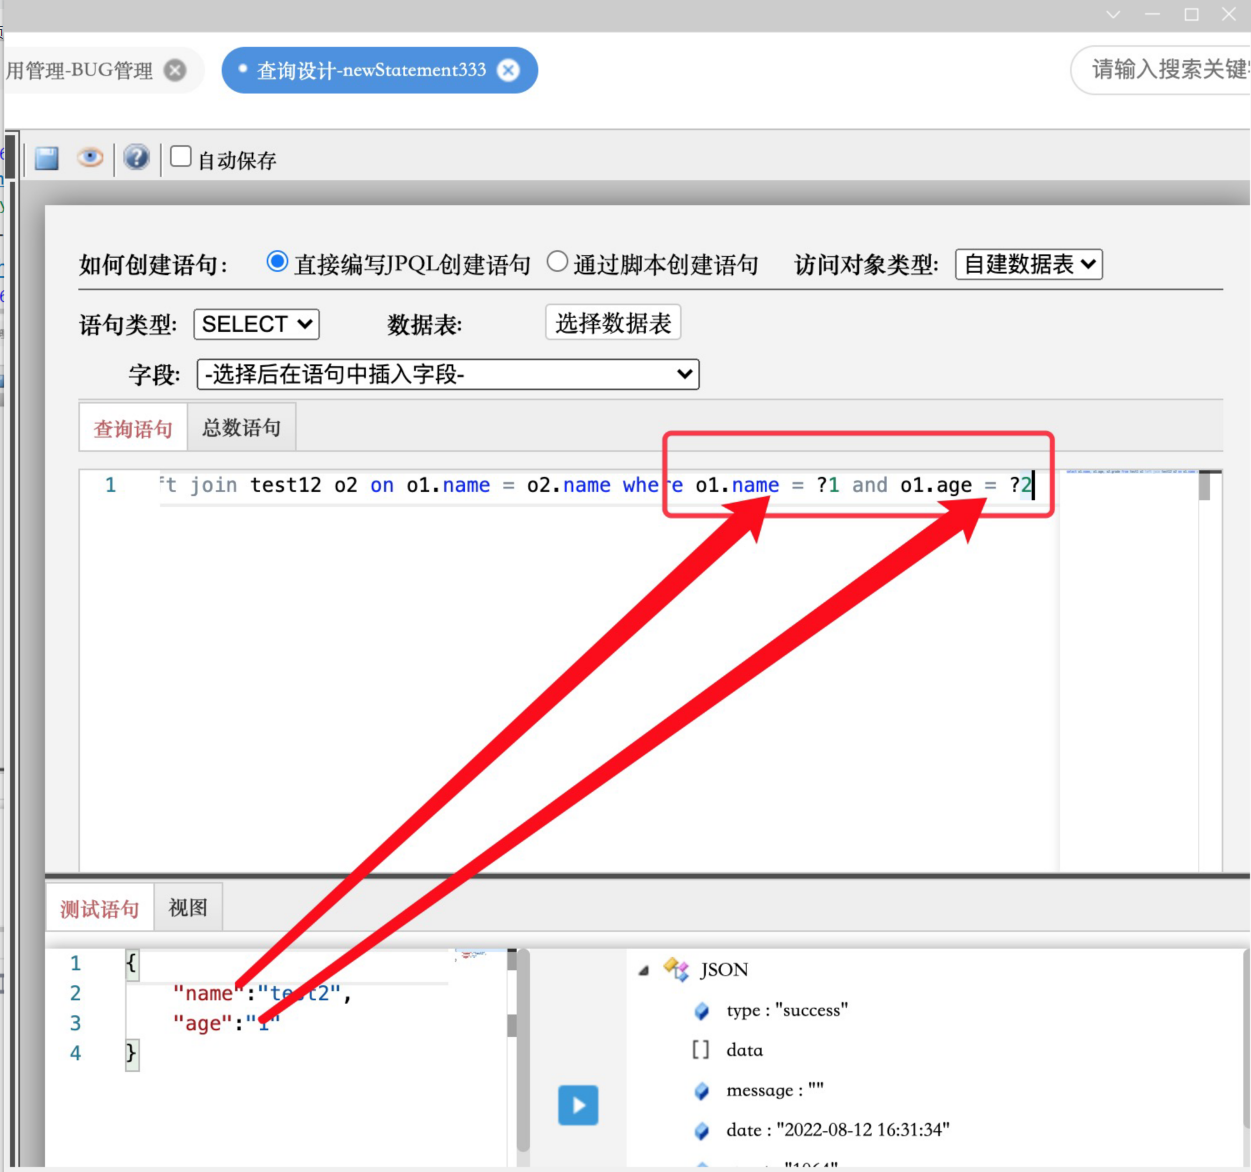The height and width of the screenshot is (1172, 1251).
Task: Minimize the application window
Action: tap(1152, 15)
